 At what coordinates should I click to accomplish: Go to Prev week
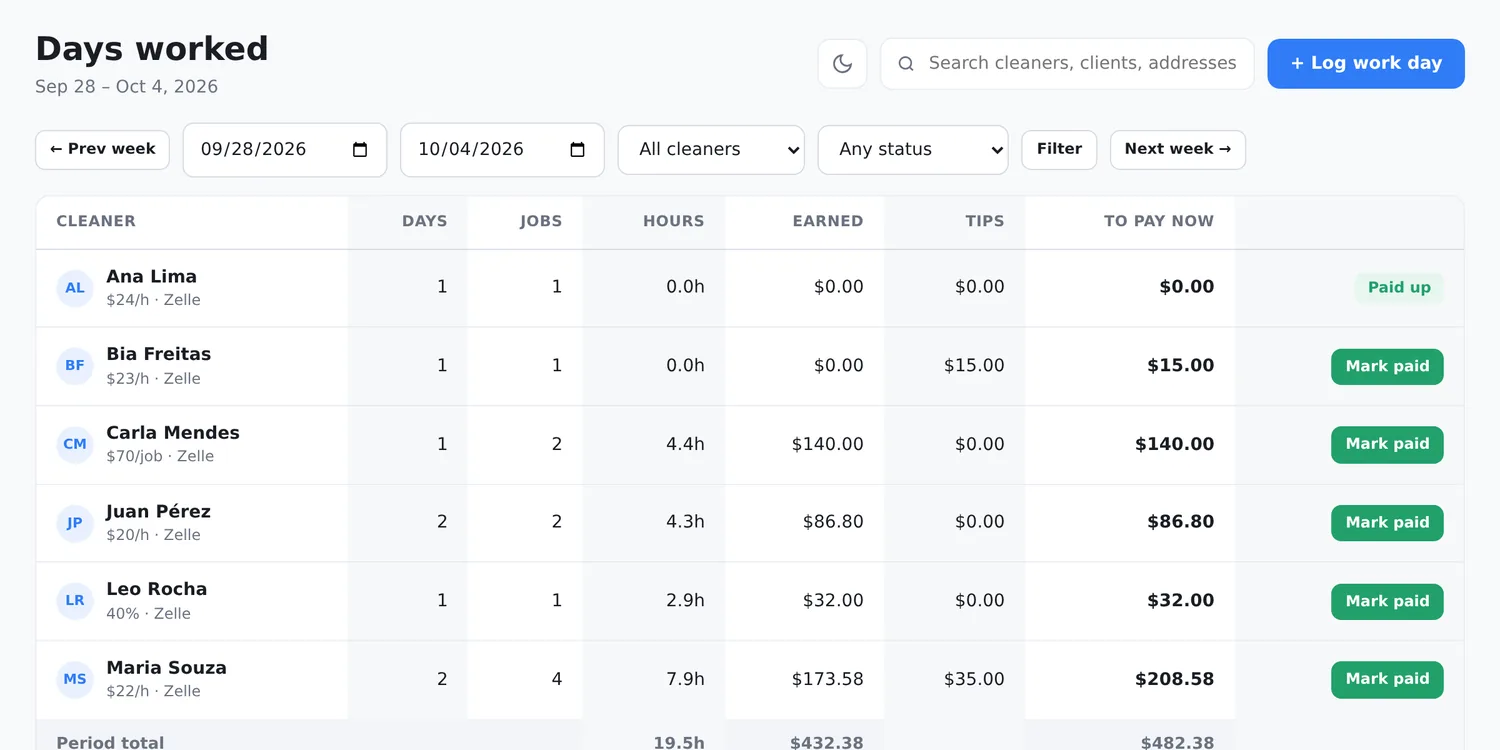(x=102, y=150)
